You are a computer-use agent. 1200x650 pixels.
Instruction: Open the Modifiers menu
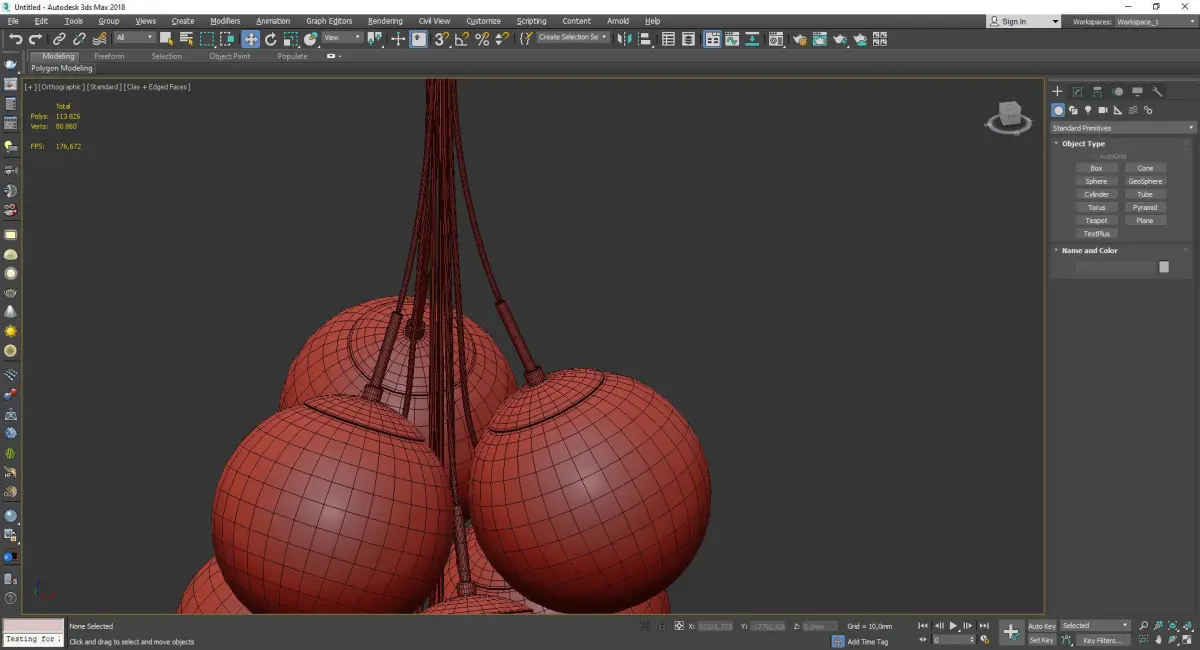point(225,21)
